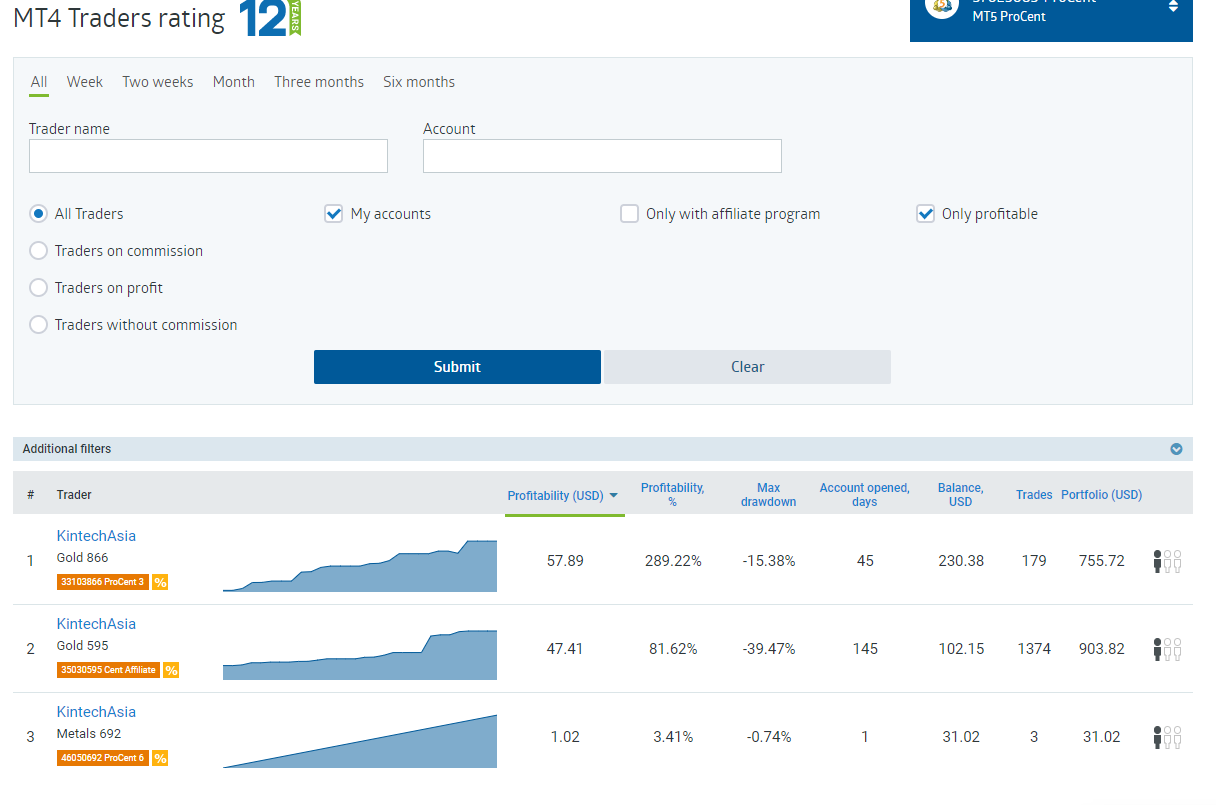Toggle sort arrow on Profitability (USD) column
The width and height of the screenshot is (1216, 805).
[613, 496]
